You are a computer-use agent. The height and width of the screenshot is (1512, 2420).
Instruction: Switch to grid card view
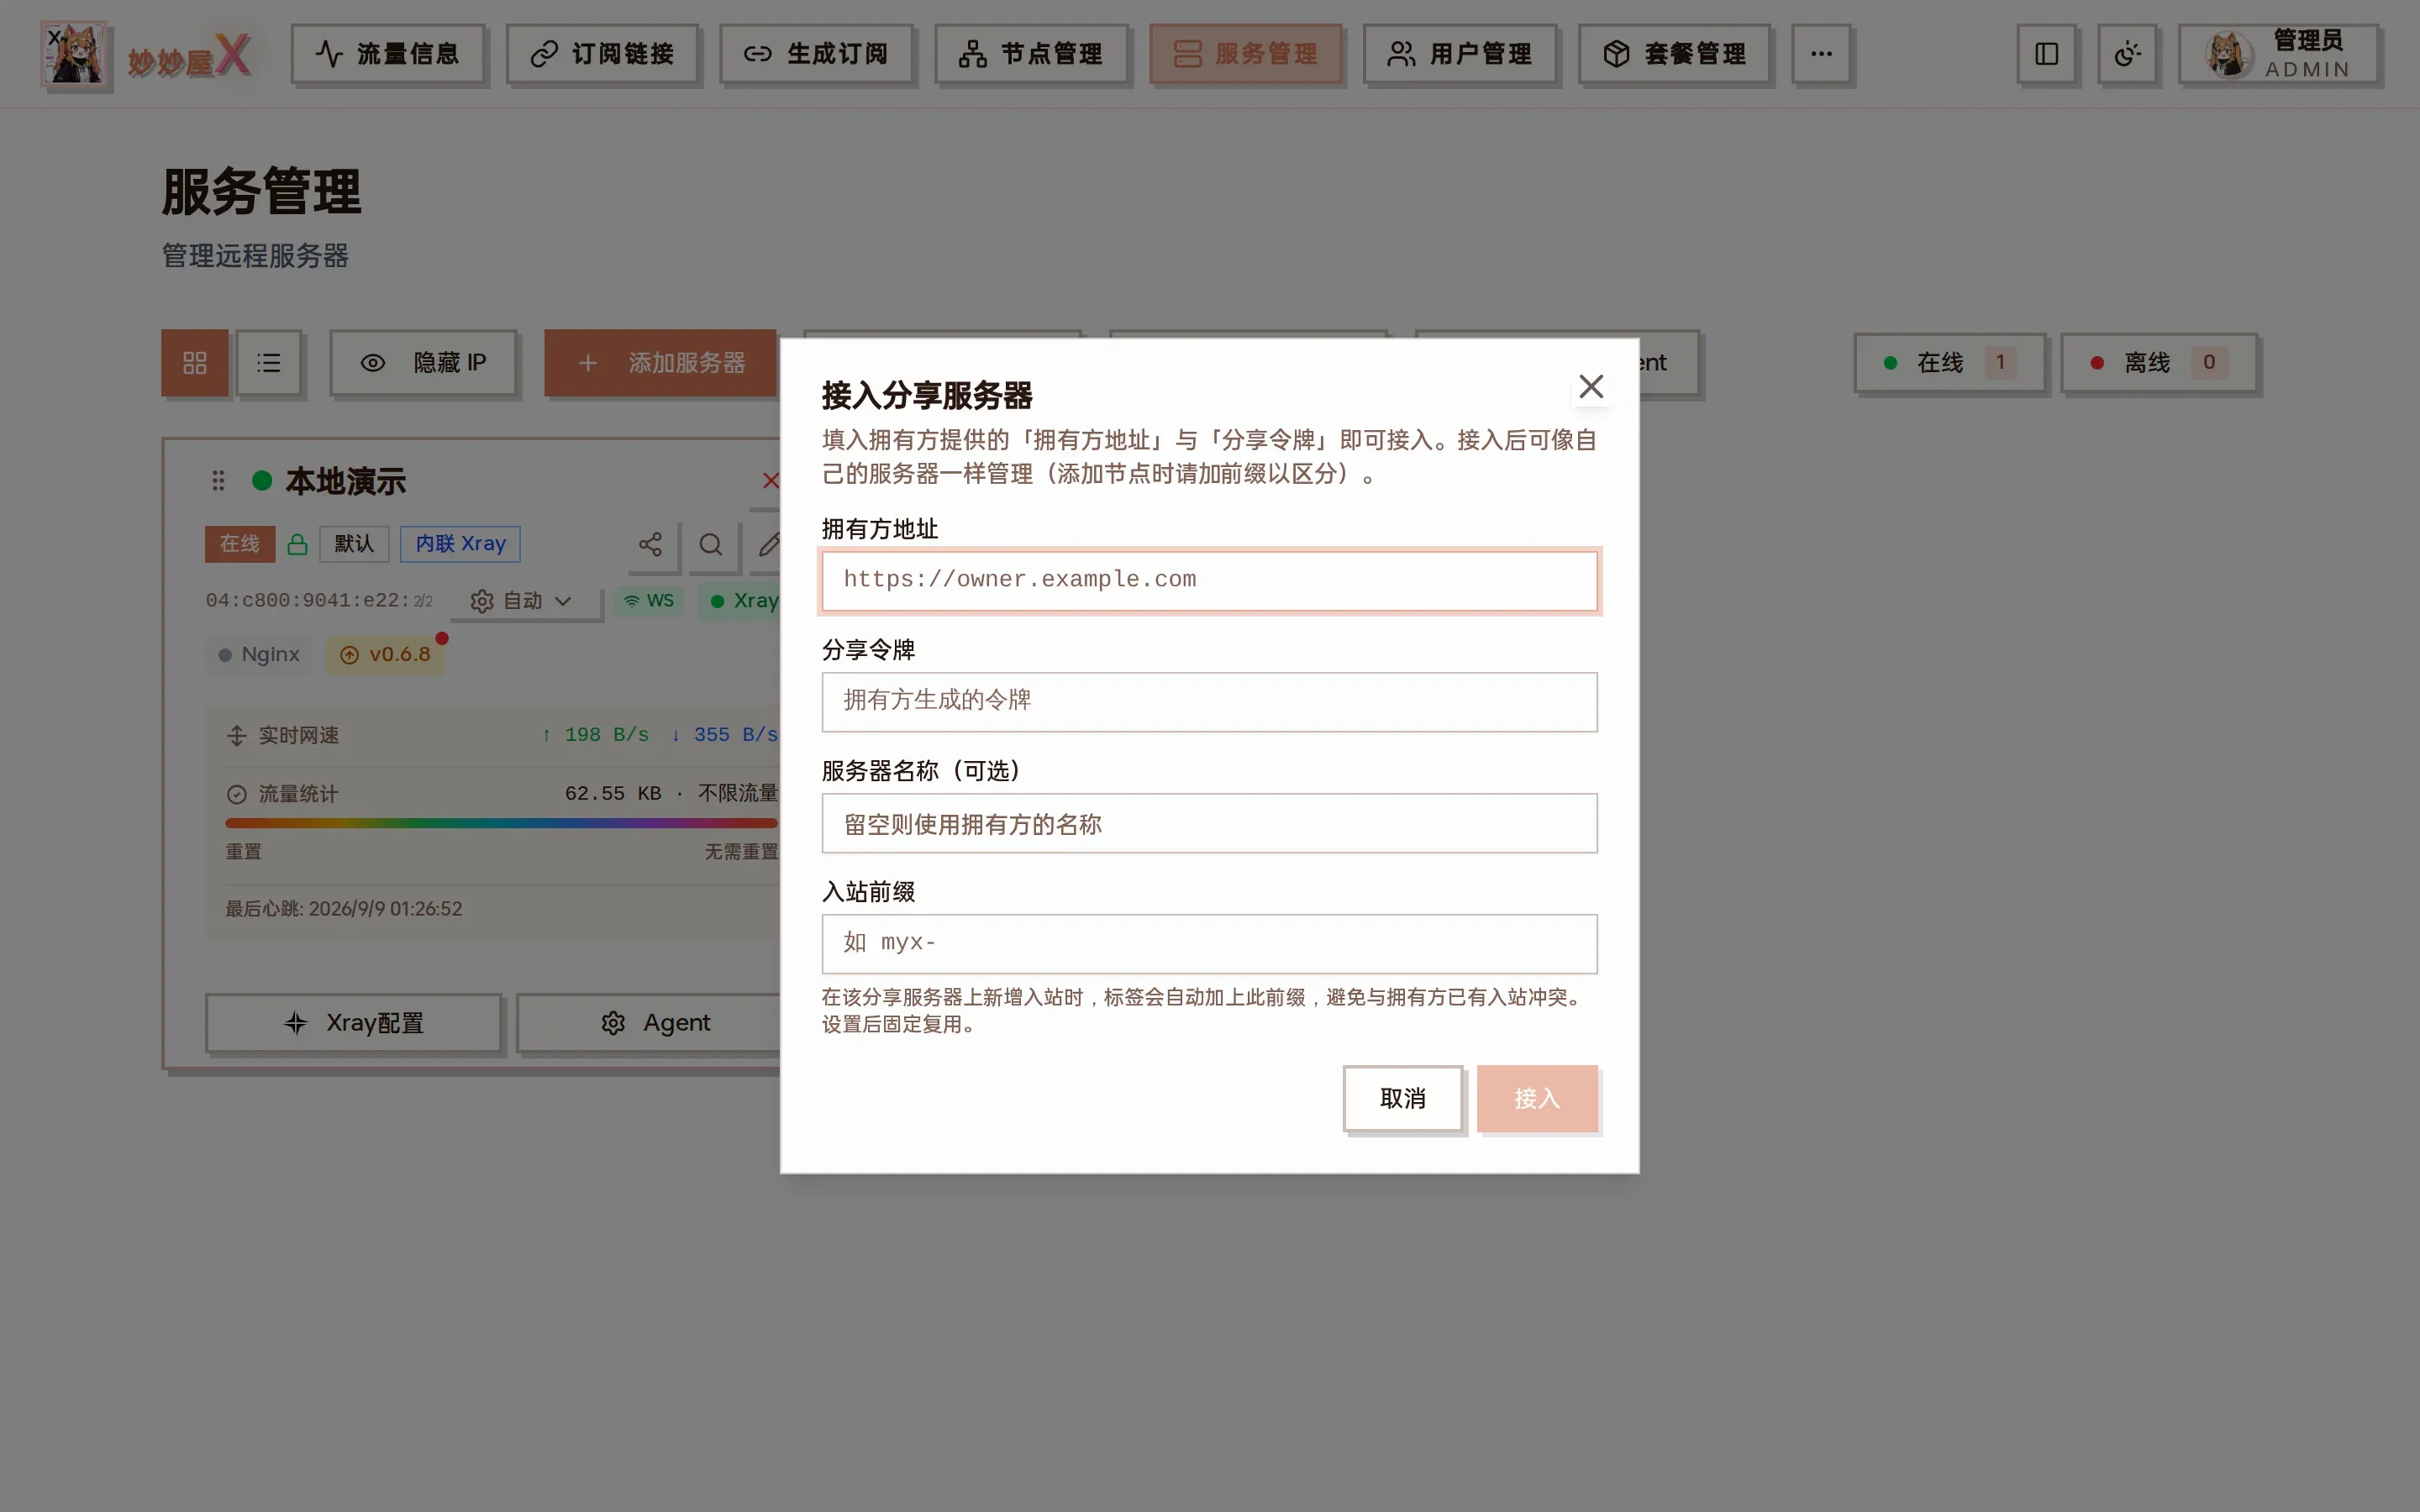point(195,363)
